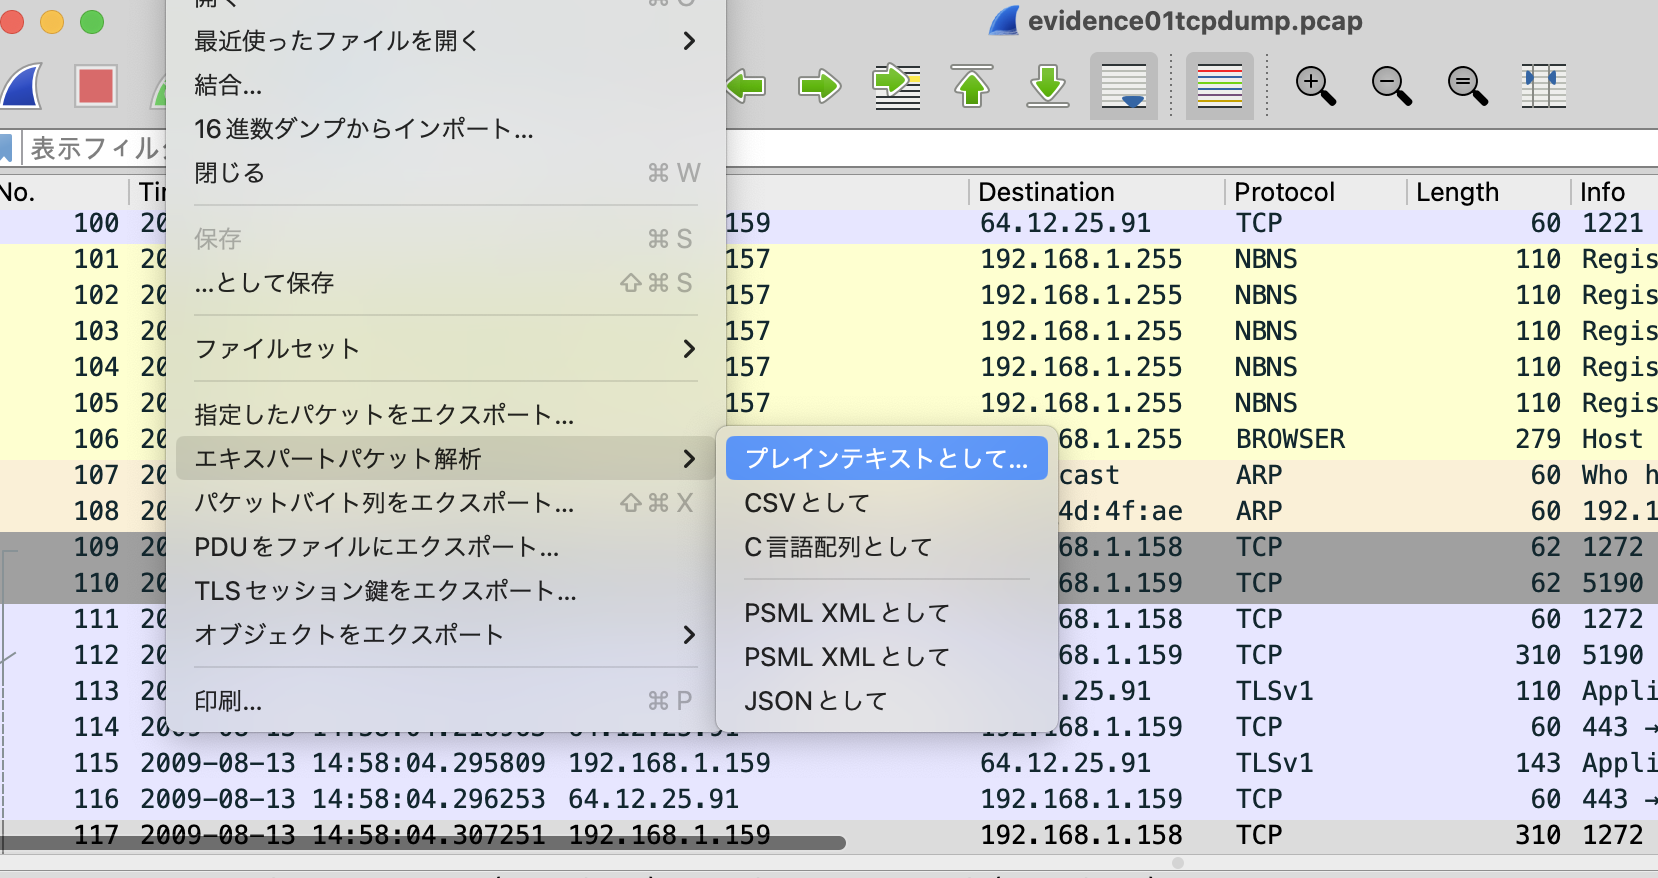Sort by the Info column header
The height and width of the screenshot is (878, 1658).
1614,192
